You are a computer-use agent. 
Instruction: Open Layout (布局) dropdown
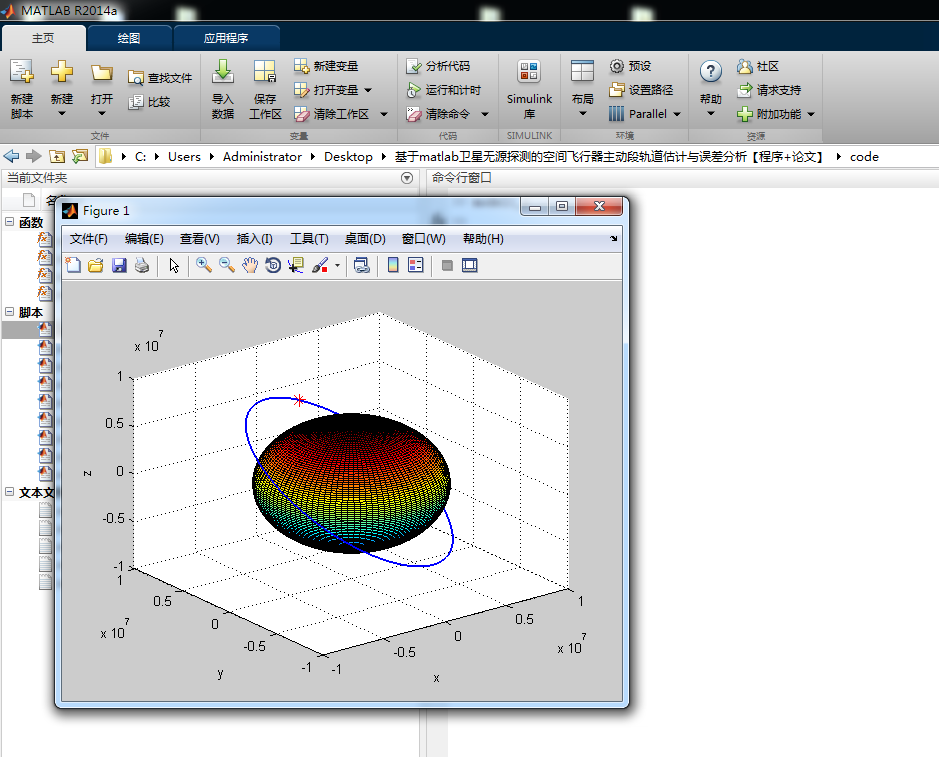pos(582,114)
